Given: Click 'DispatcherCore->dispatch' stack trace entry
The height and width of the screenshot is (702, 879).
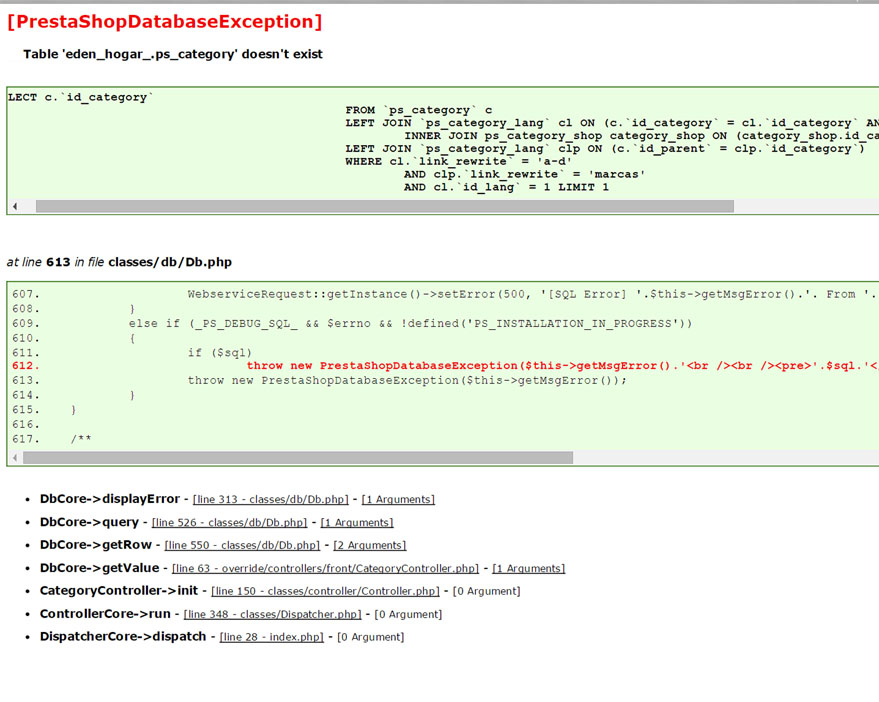Looking at the screenshot, I should [x=123, y=637].
